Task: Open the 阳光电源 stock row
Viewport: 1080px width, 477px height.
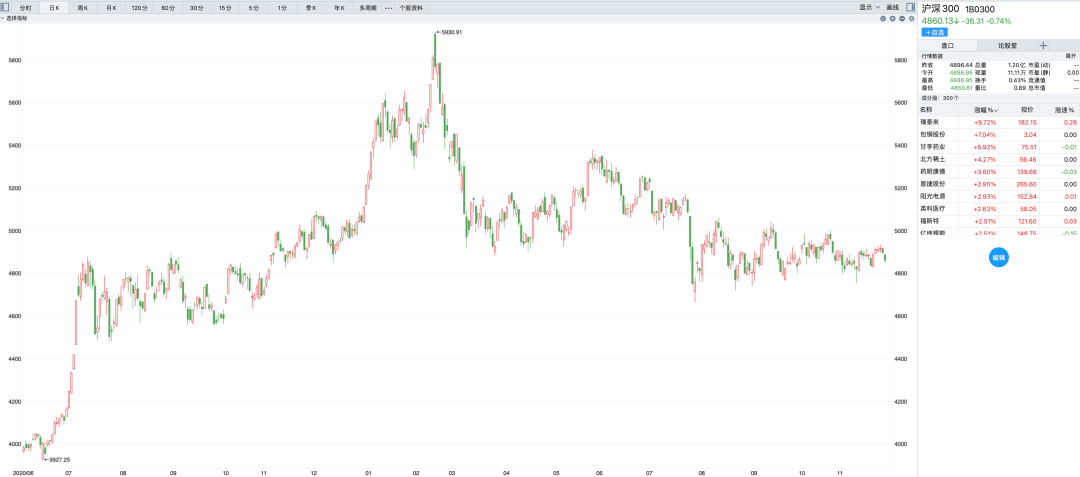Action: coord(999,196)
